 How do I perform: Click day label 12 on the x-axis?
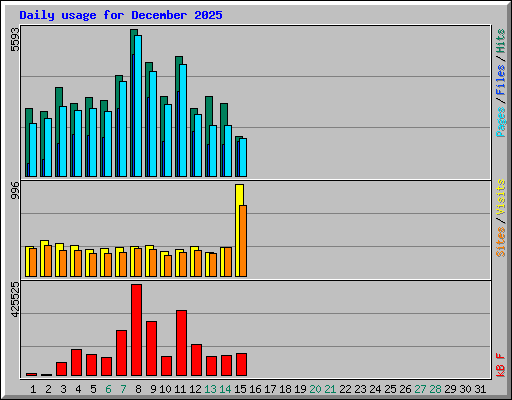pyautogui.click(x=195, y=389)
